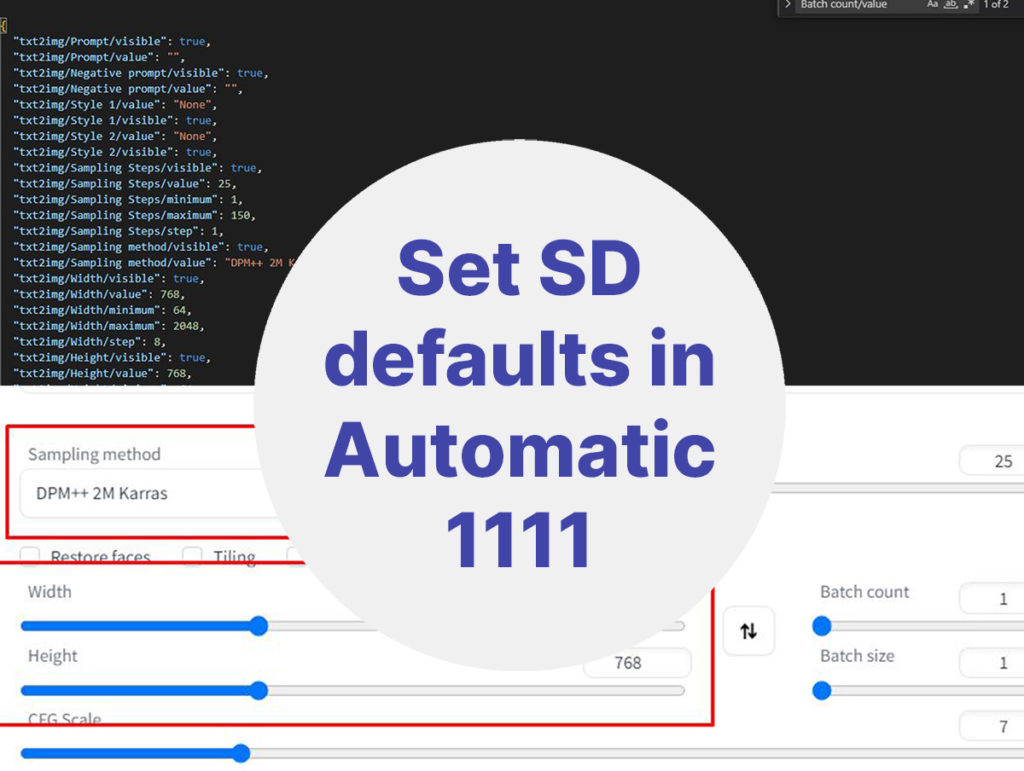Click the line "txt2img/Sampling Steps/value": 25
Screen dimensions: 1024x771
coord(124,183)
